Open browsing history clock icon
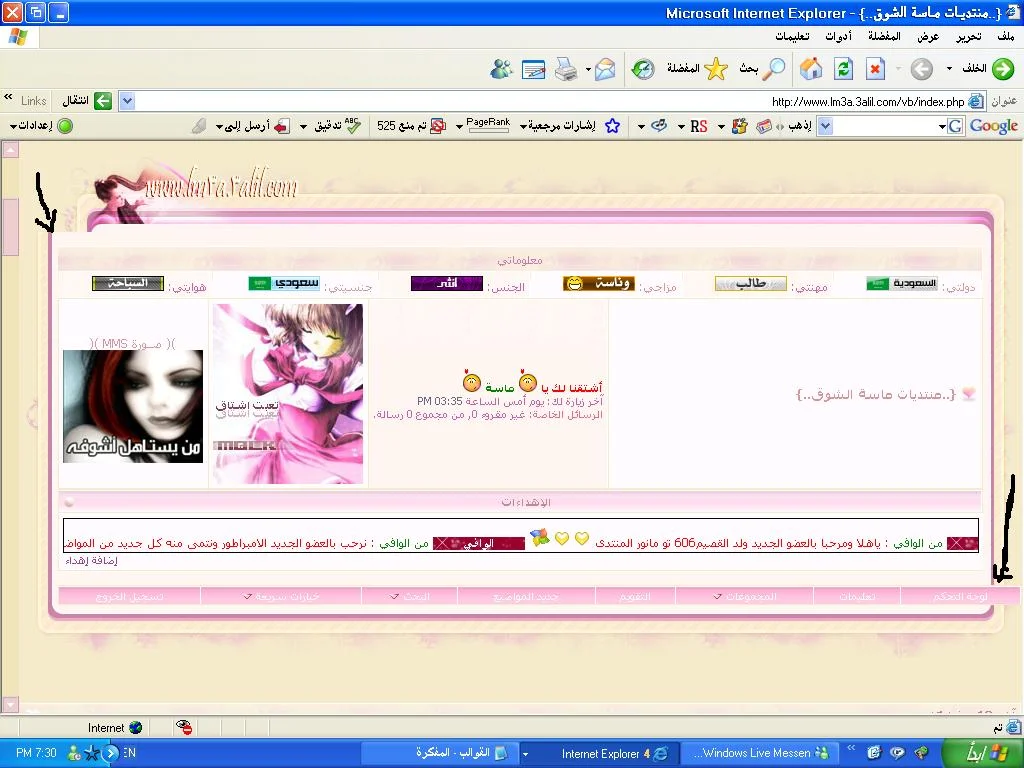 pyautogui.click(x=643, y=69)
